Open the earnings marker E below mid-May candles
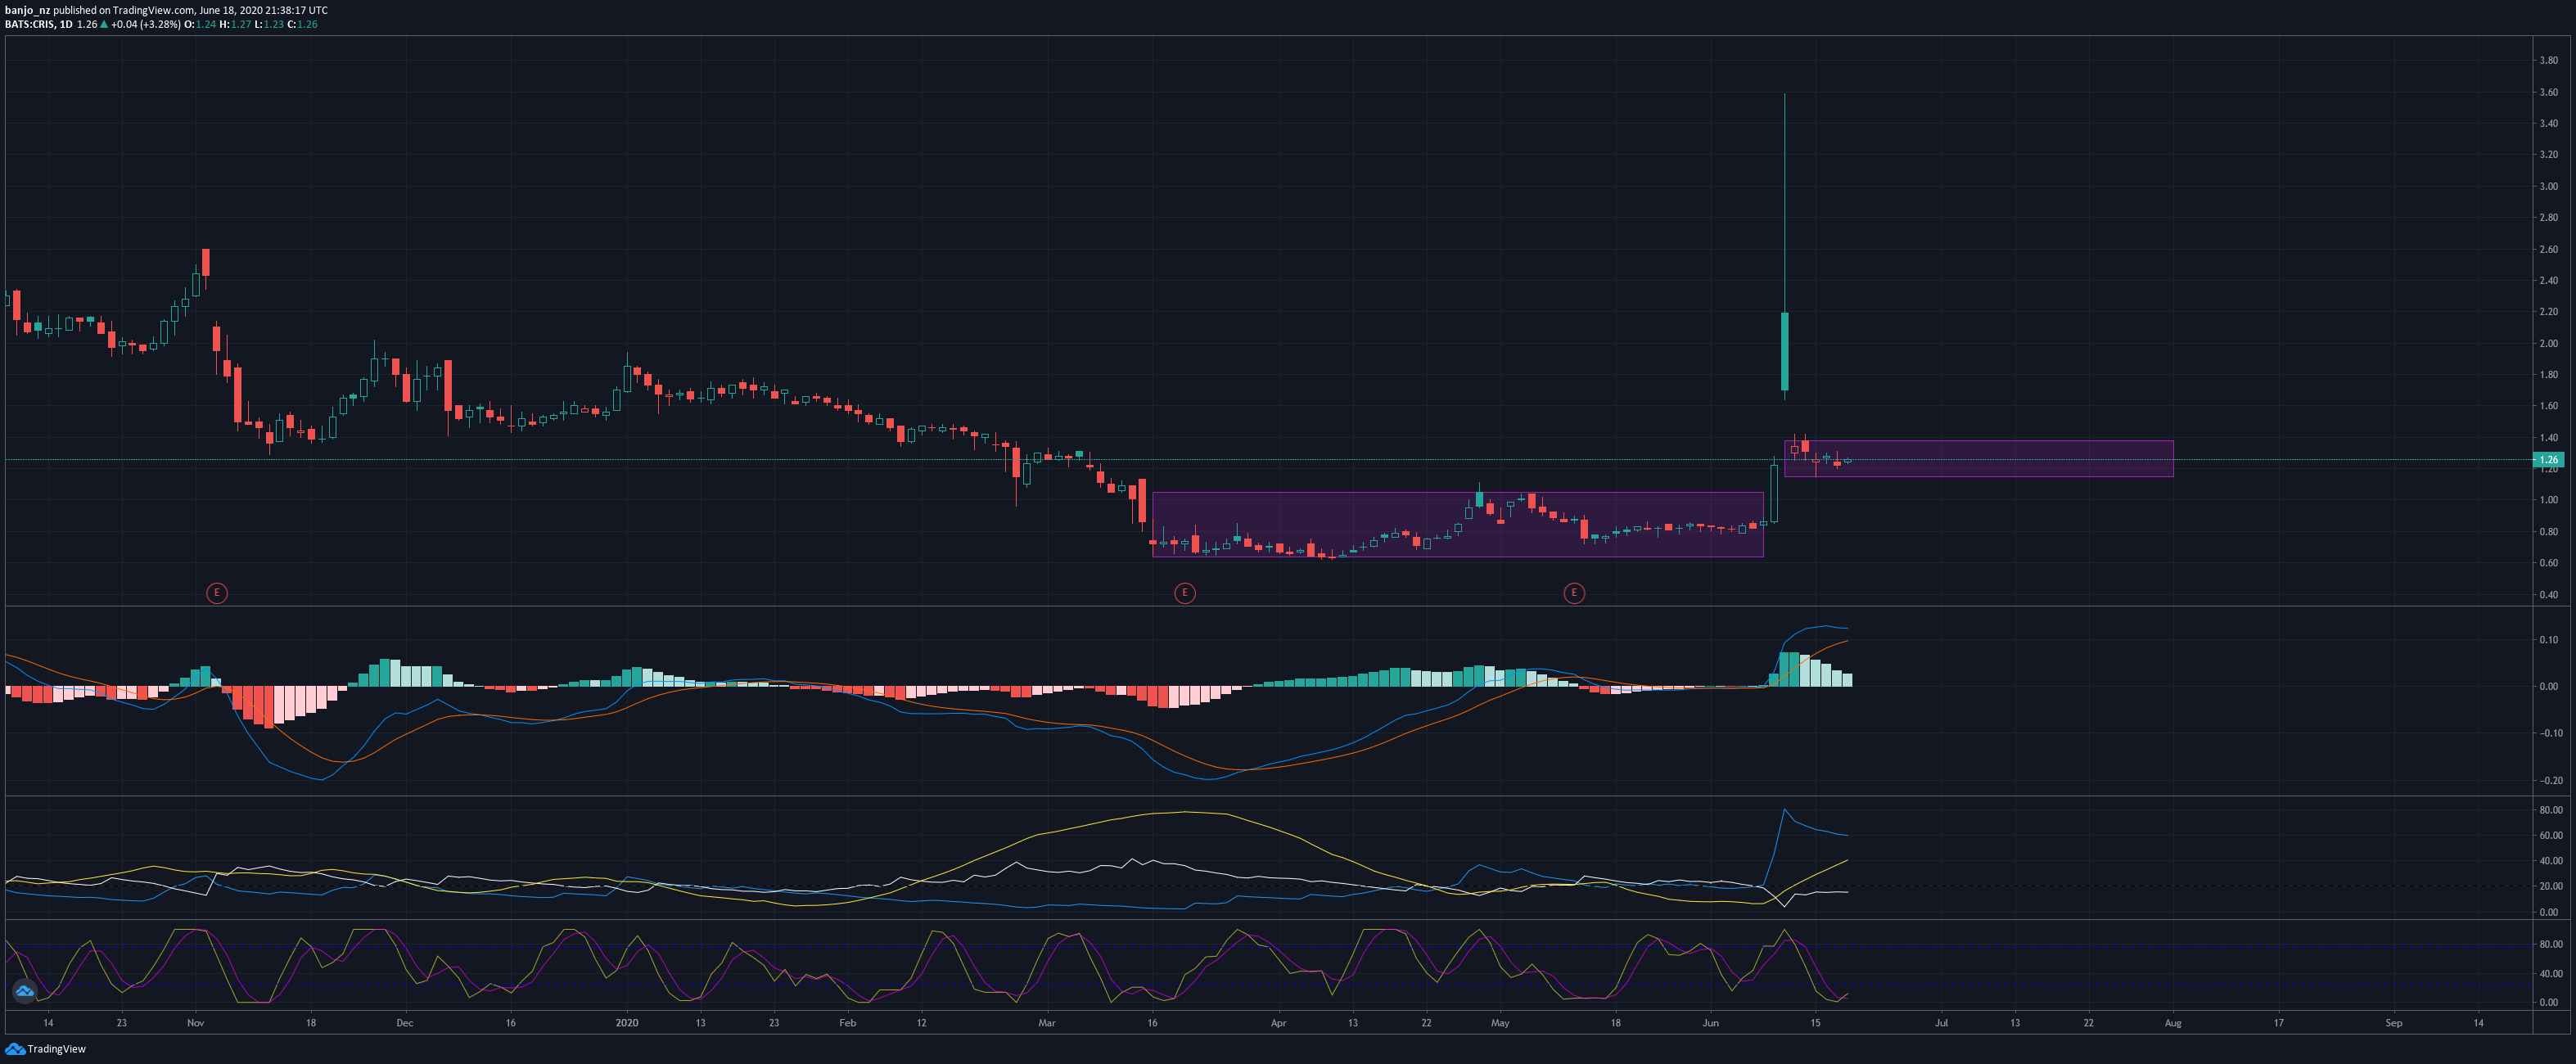The height and width of the screenshot is (1064, 2576). [x=1573, y=593]
